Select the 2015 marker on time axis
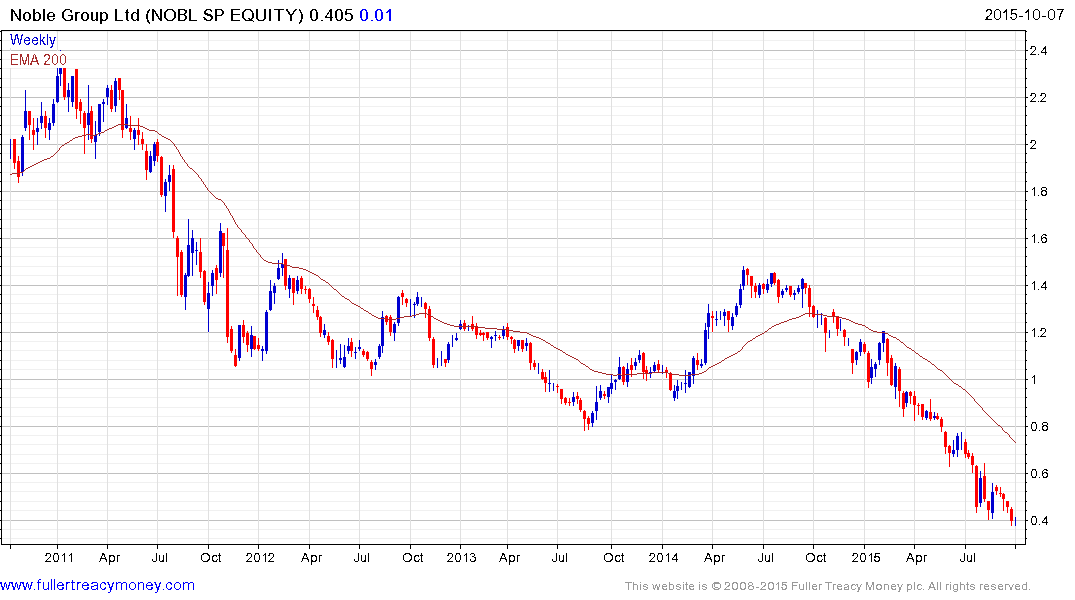 [x=866, y=557]
